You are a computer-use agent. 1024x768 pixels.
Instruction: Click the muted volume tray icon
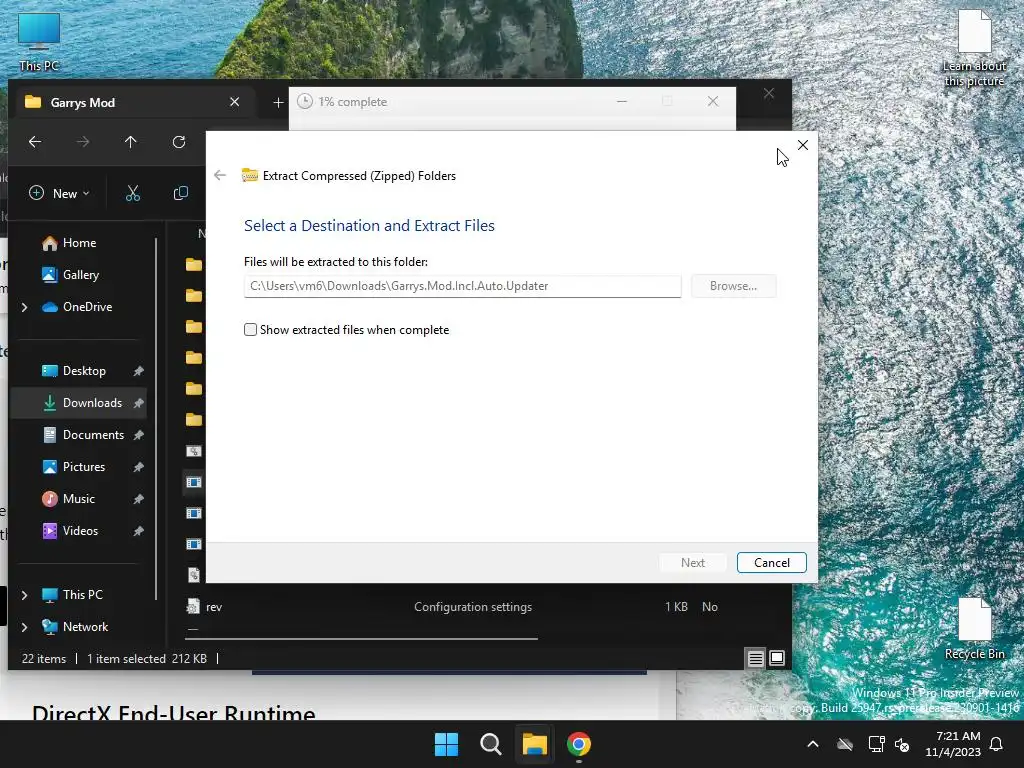903,744
